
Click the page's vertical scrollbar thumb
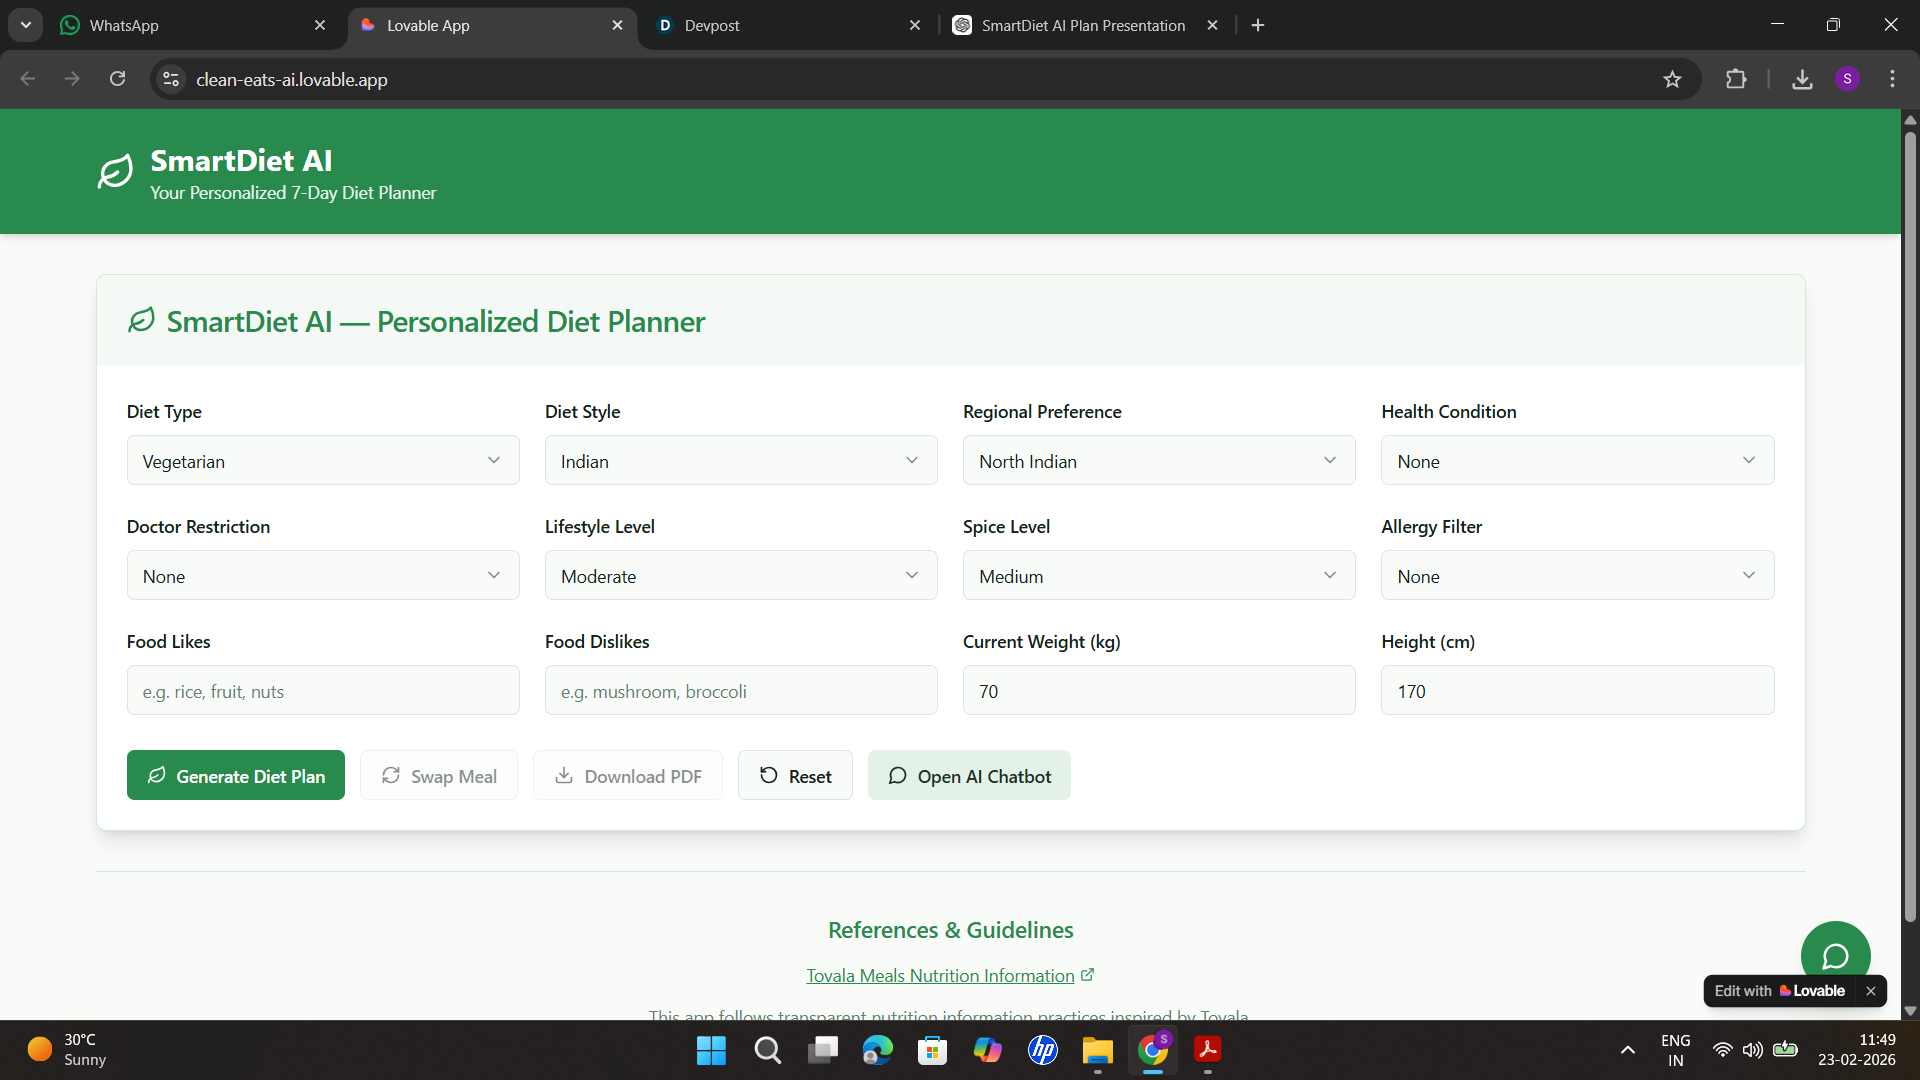pos(1910,525)
